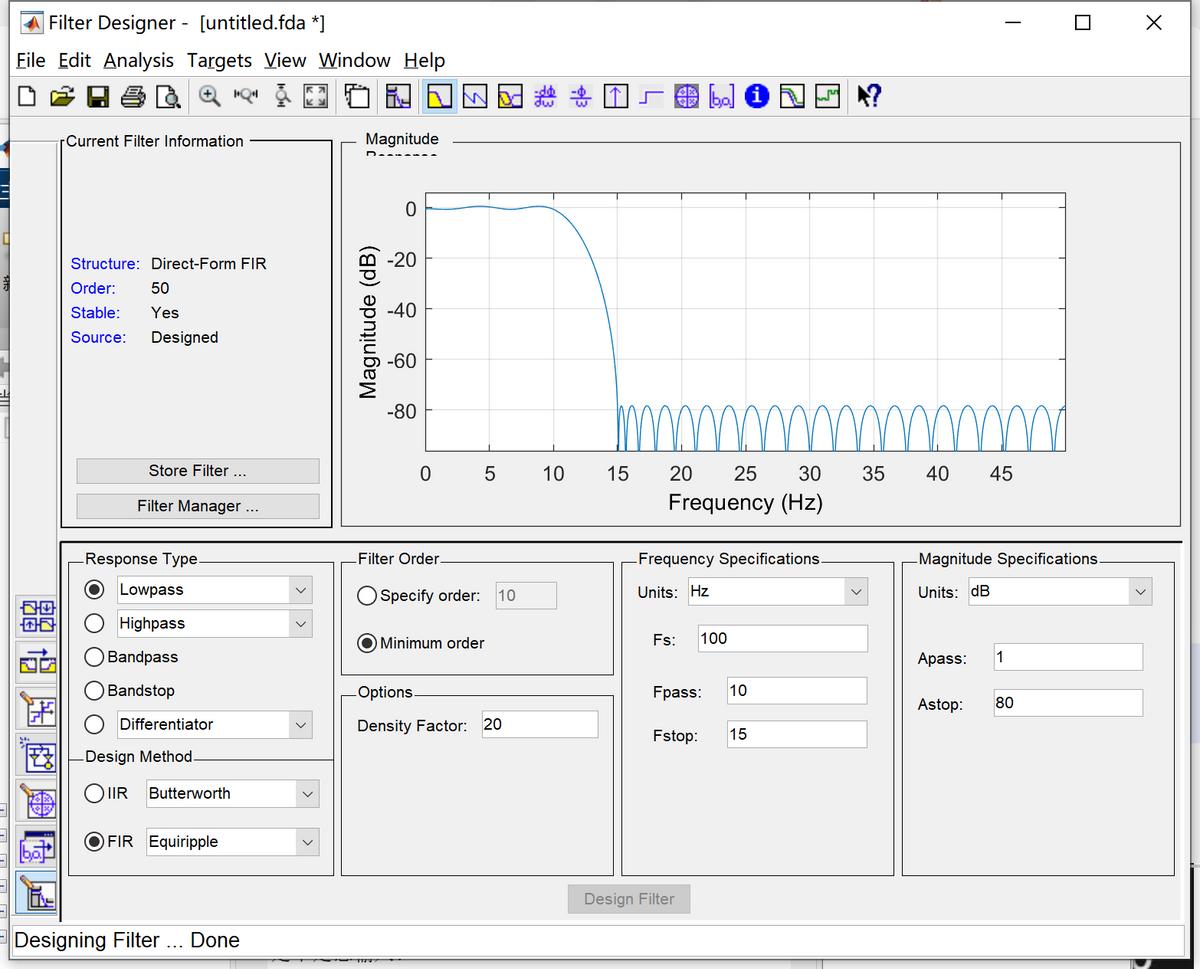1200x969 pixels.
Task: Click the Magnitude Response toolbar icon
Action: pyautogui.click(x=440, y=96)
